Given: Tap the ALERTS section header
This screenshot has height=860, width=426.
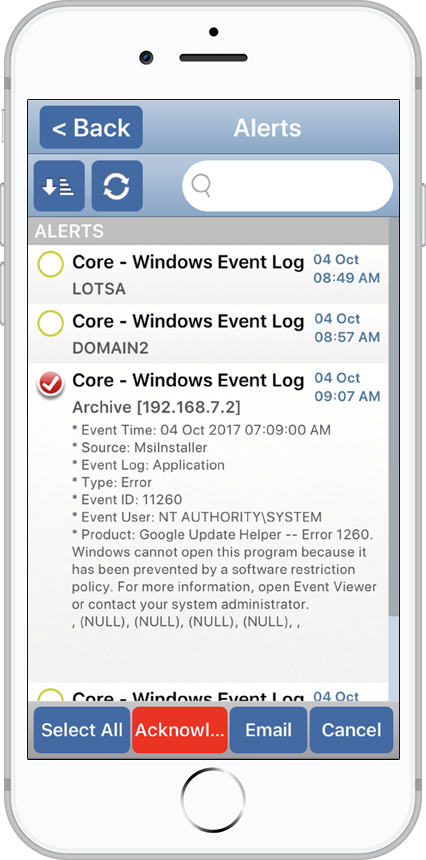Looking at the screenshot, I should pos(208,231).
